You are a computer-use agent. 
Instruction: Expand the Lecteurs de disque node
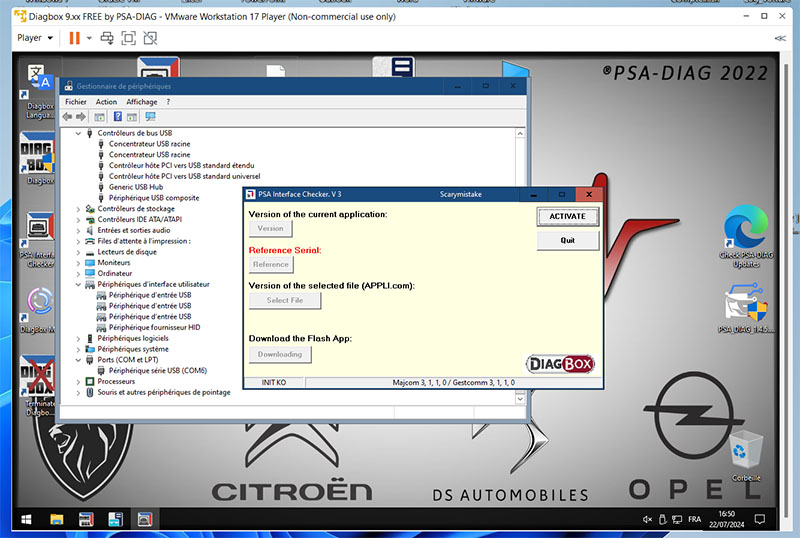pyautogui.click(x=78, y=252)
